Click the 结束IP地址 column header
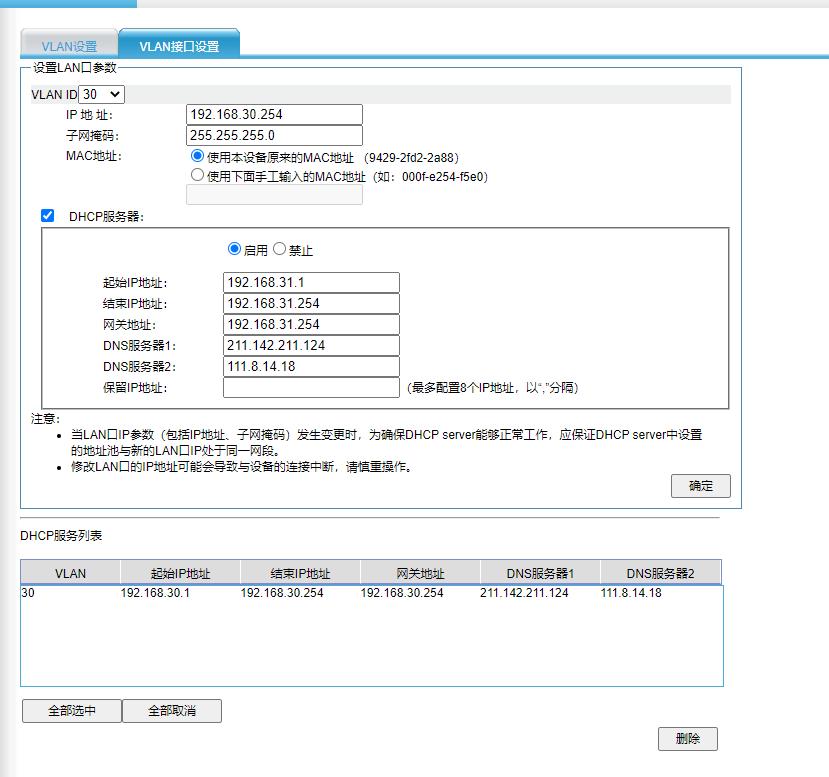The height and width of the screenshot is (777, 829). pyautogui.click(x=300, y=573)
